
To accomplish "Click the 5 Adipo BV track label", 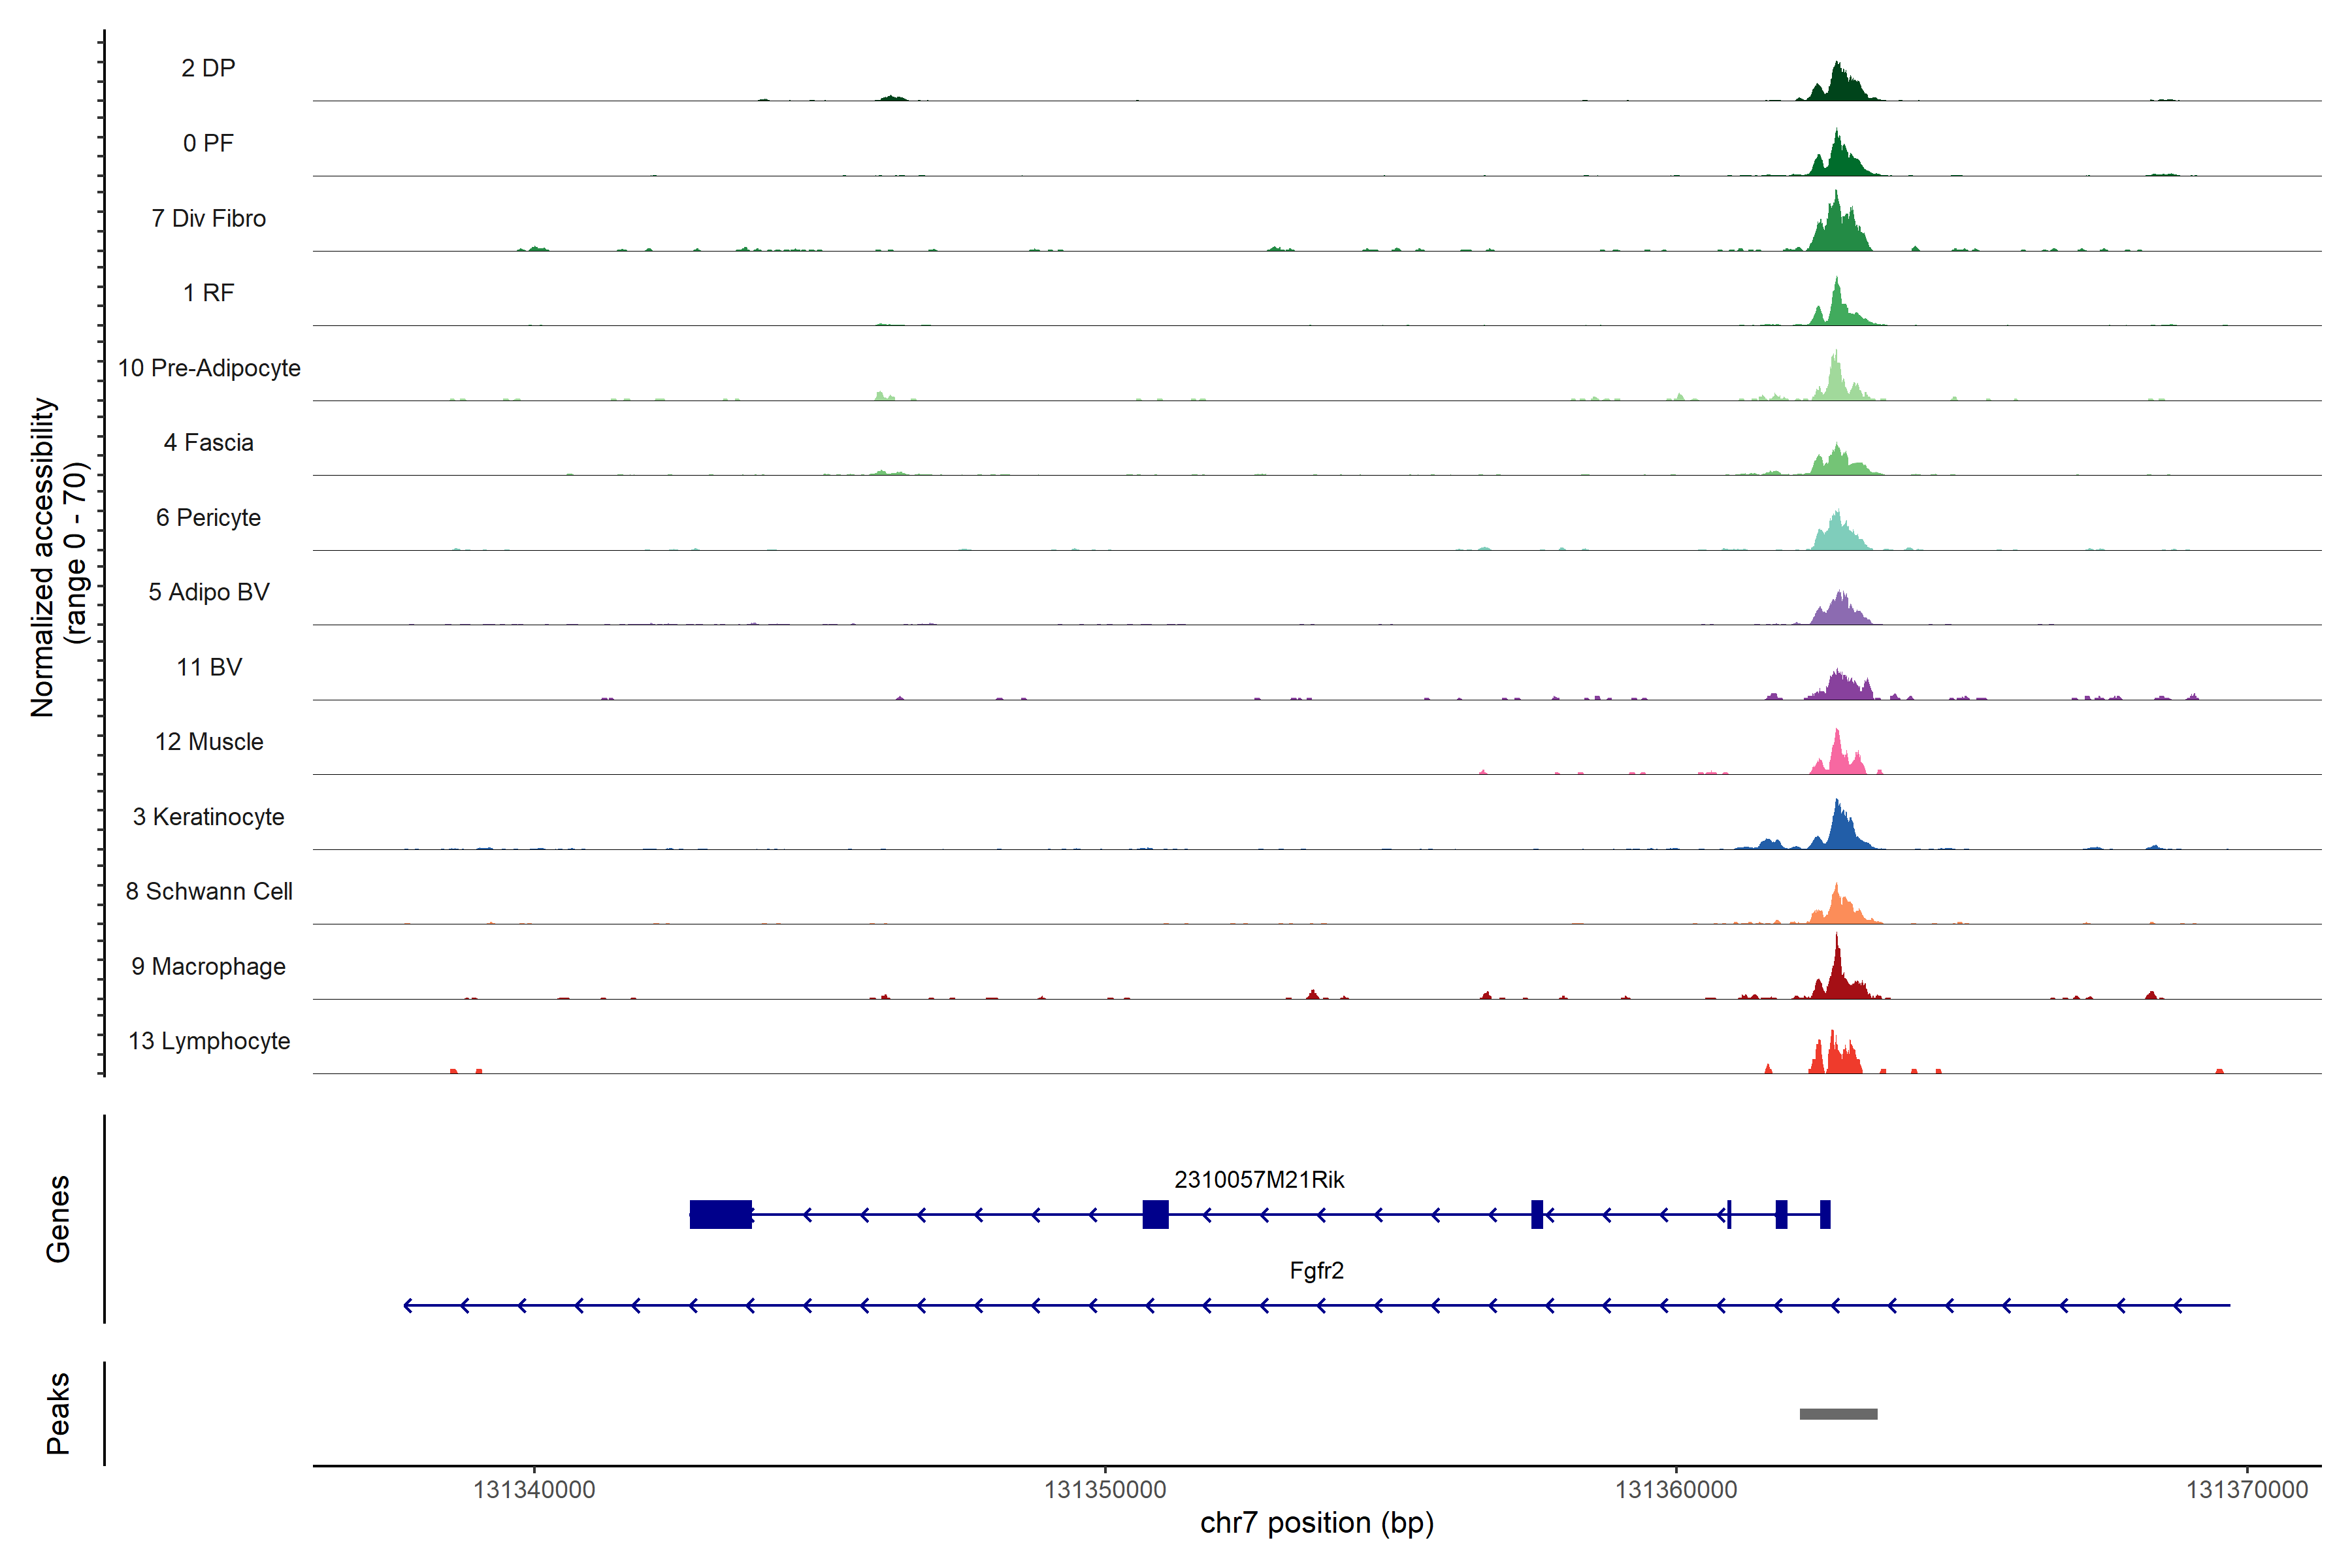I will click(209, 592).
